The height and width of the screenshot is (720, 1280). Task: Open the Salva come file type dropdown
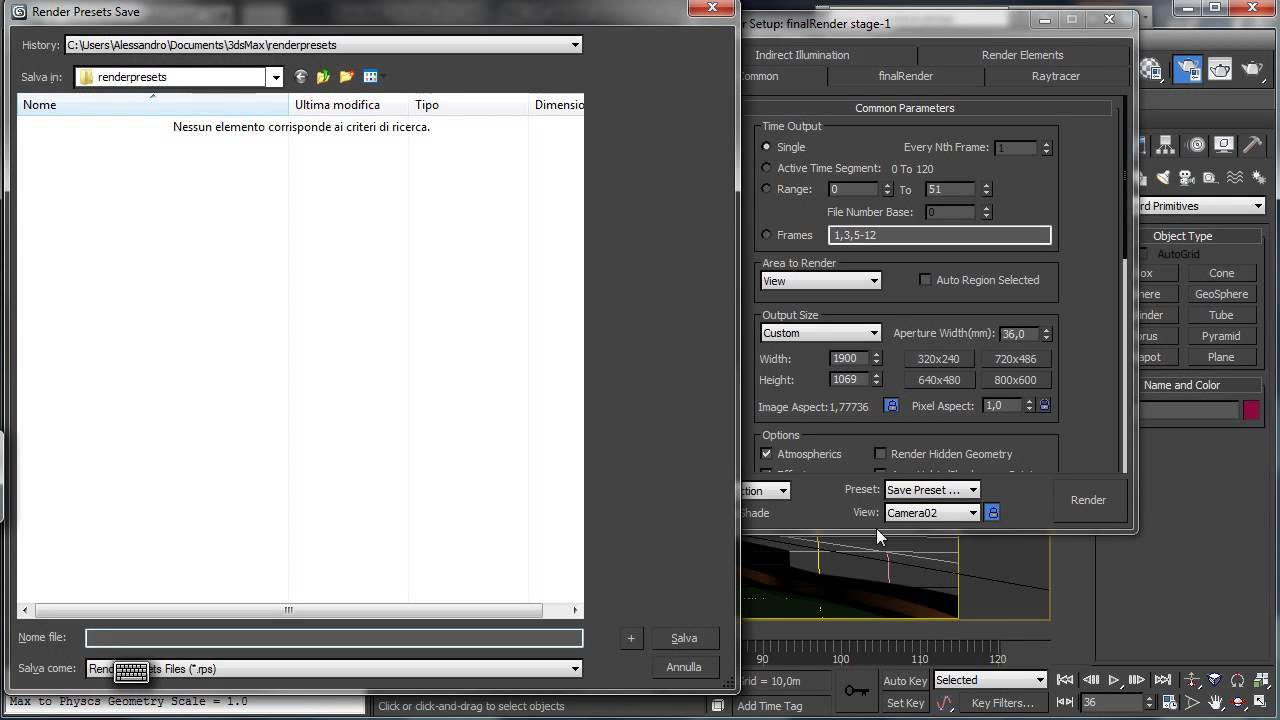(575, 669)
